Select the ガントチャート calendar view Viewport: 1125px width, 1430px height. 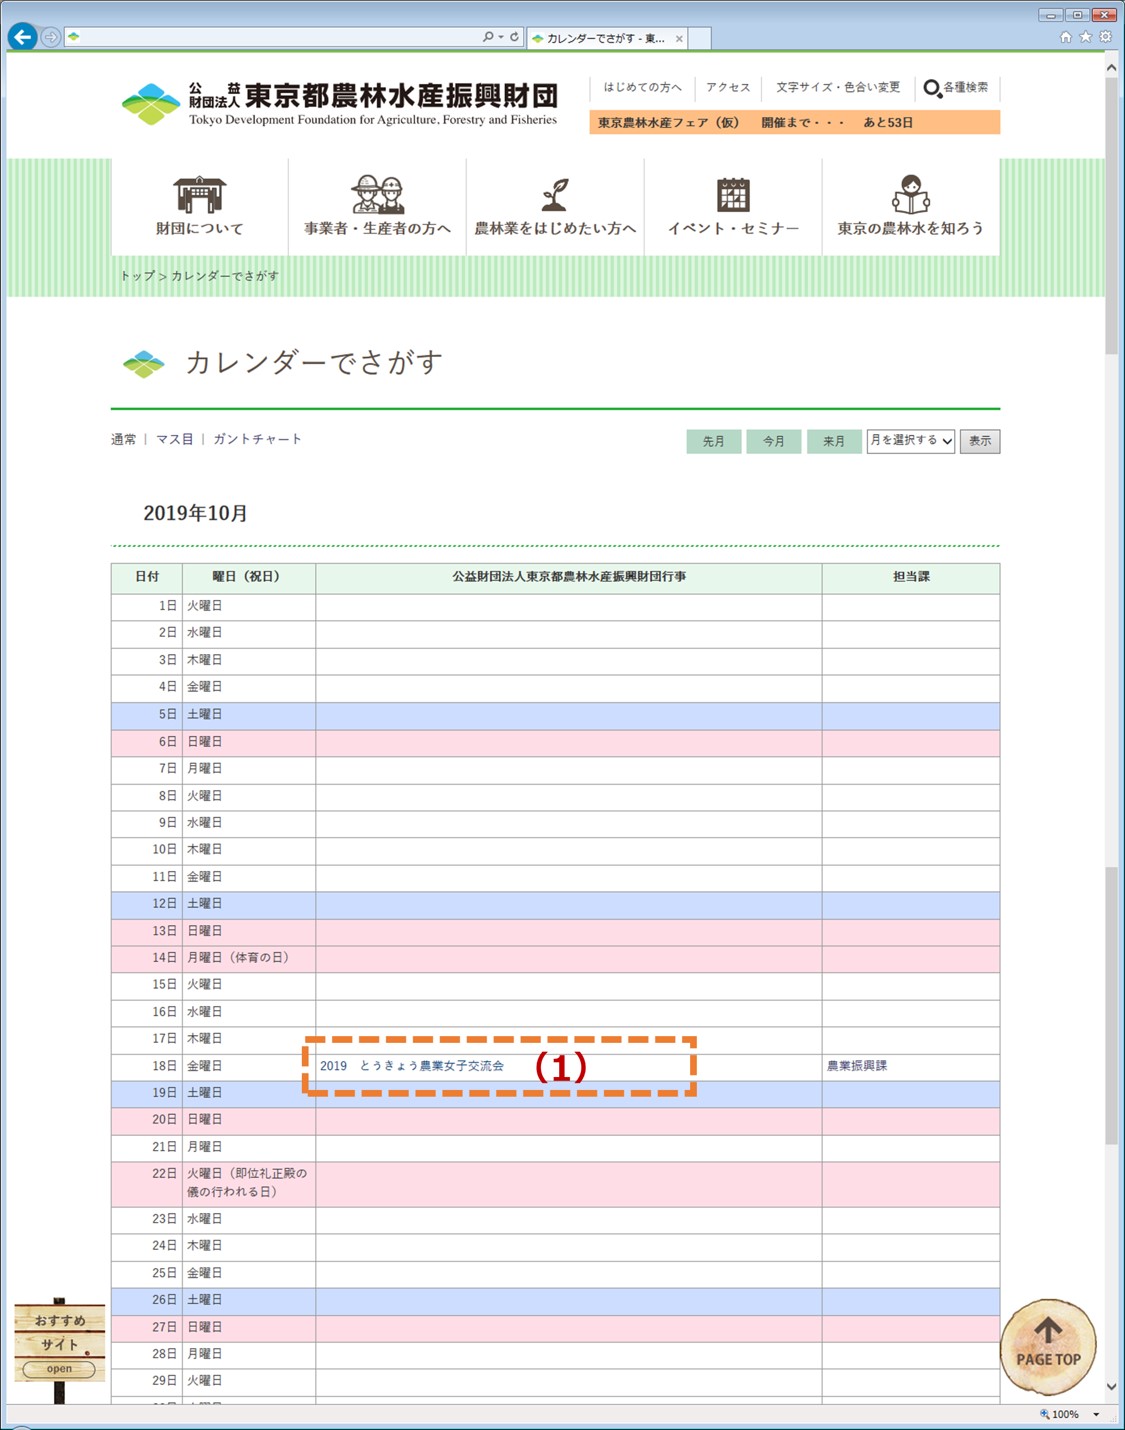point(257,439)
